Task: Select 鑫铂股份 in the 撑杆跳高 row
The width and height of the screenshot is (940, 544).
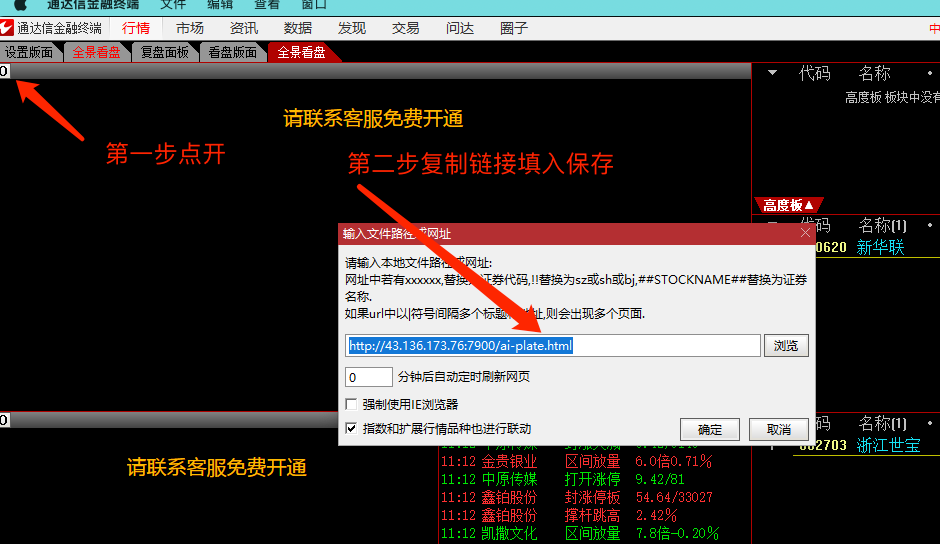Action: tap(509, 516)
